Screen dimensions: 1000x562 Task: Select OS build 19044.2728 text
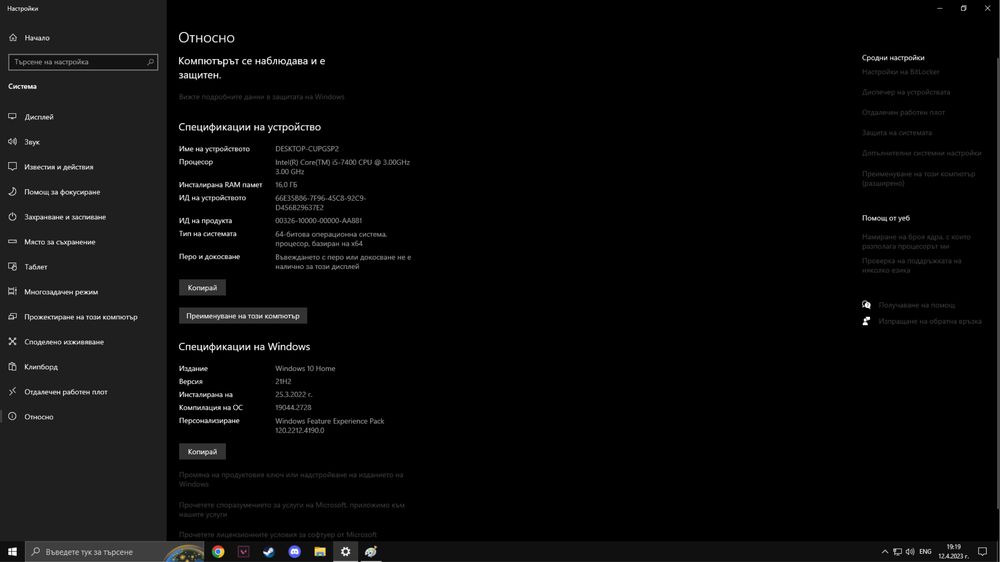[x=293, y=408]
